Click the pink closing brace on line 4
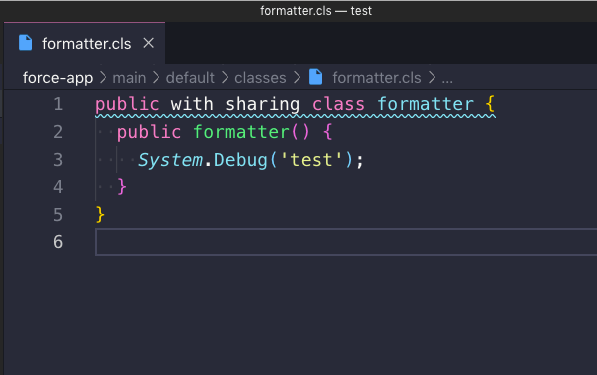This screenshot has width=597, height=375. pos(121,187)
